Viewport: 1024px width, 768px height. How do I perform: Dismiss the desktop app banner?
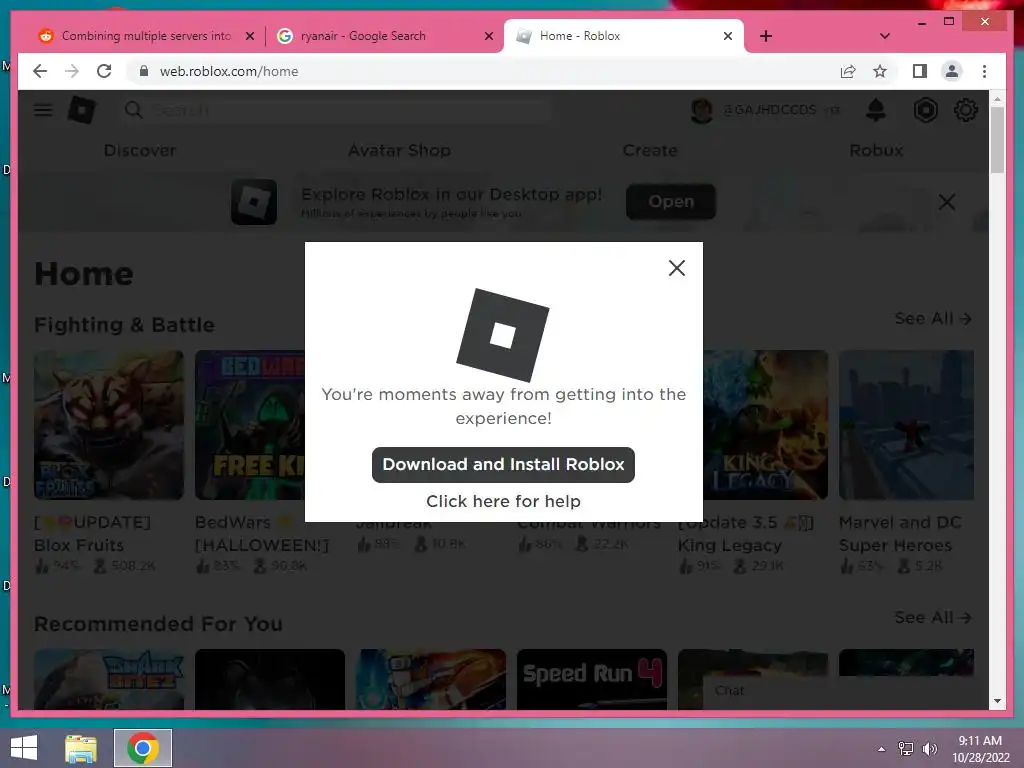[946, 202]
